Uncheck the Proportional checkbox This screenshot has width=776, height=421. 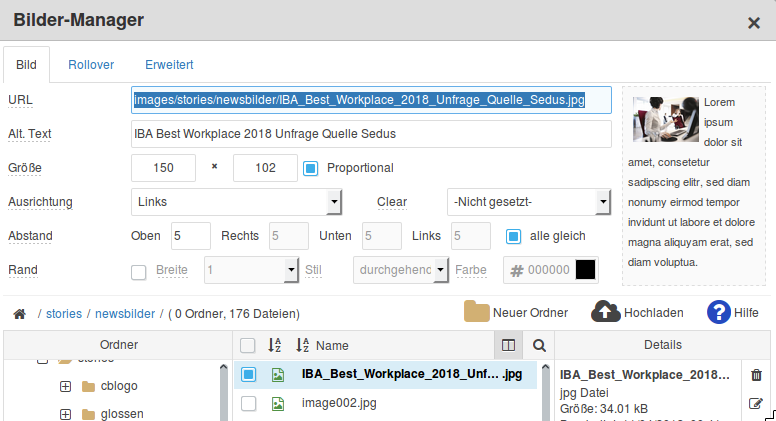[310, 168]
